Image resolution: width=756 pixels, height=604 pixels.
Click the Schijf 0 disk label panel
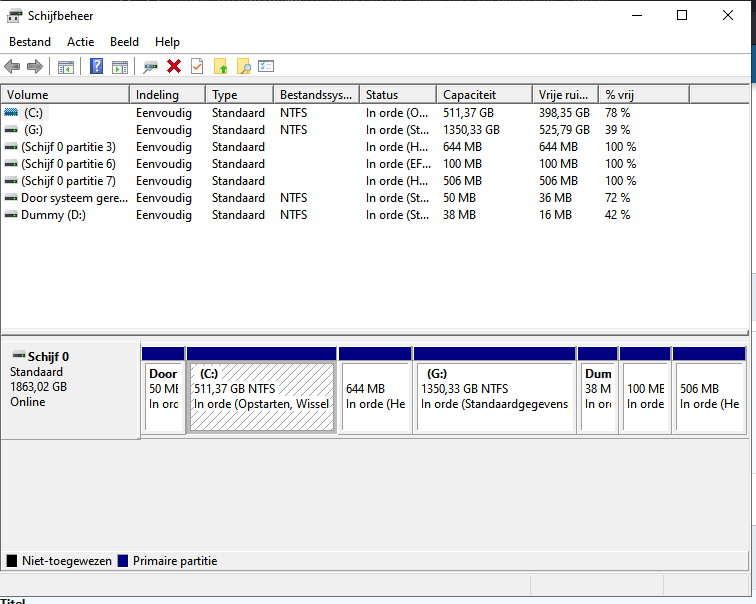69,390
